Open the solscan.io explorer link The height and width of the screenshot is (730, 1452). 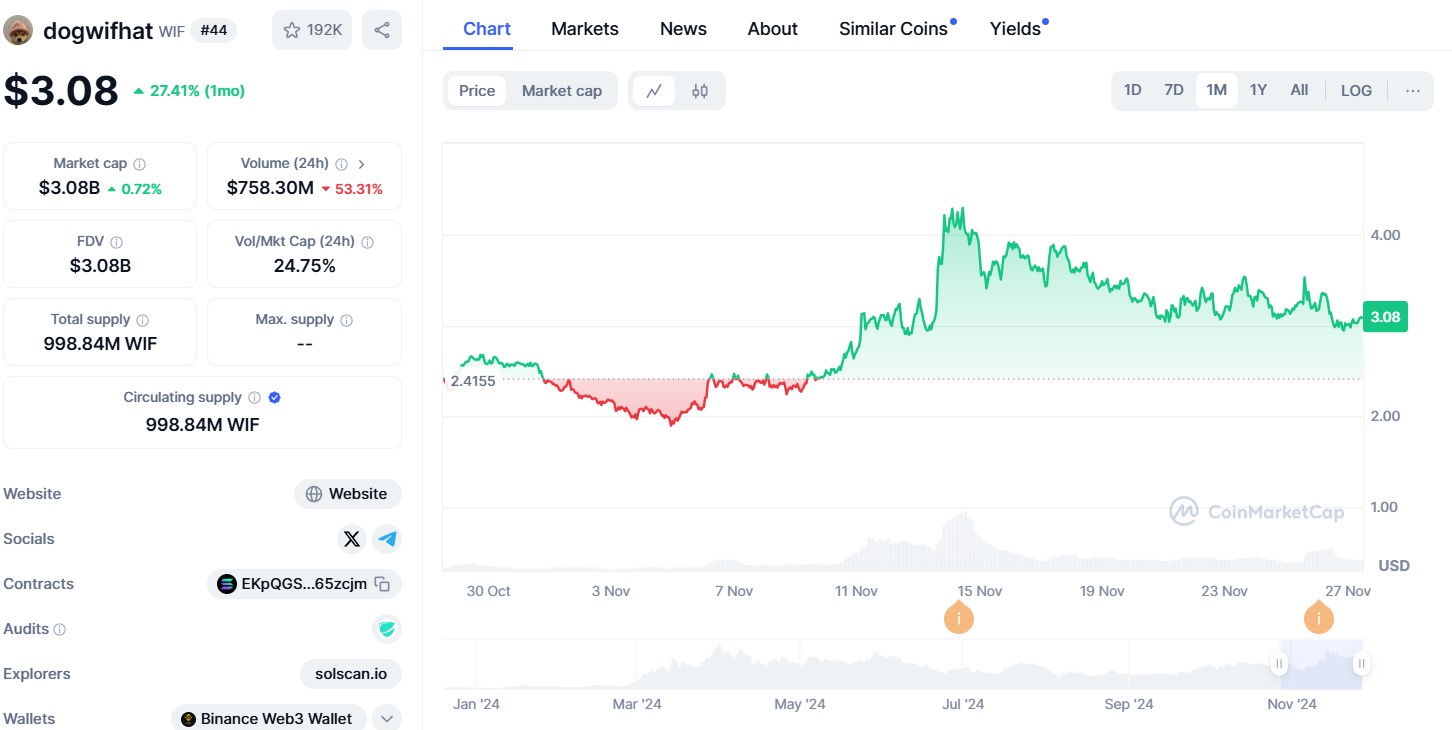pos(351,674)
